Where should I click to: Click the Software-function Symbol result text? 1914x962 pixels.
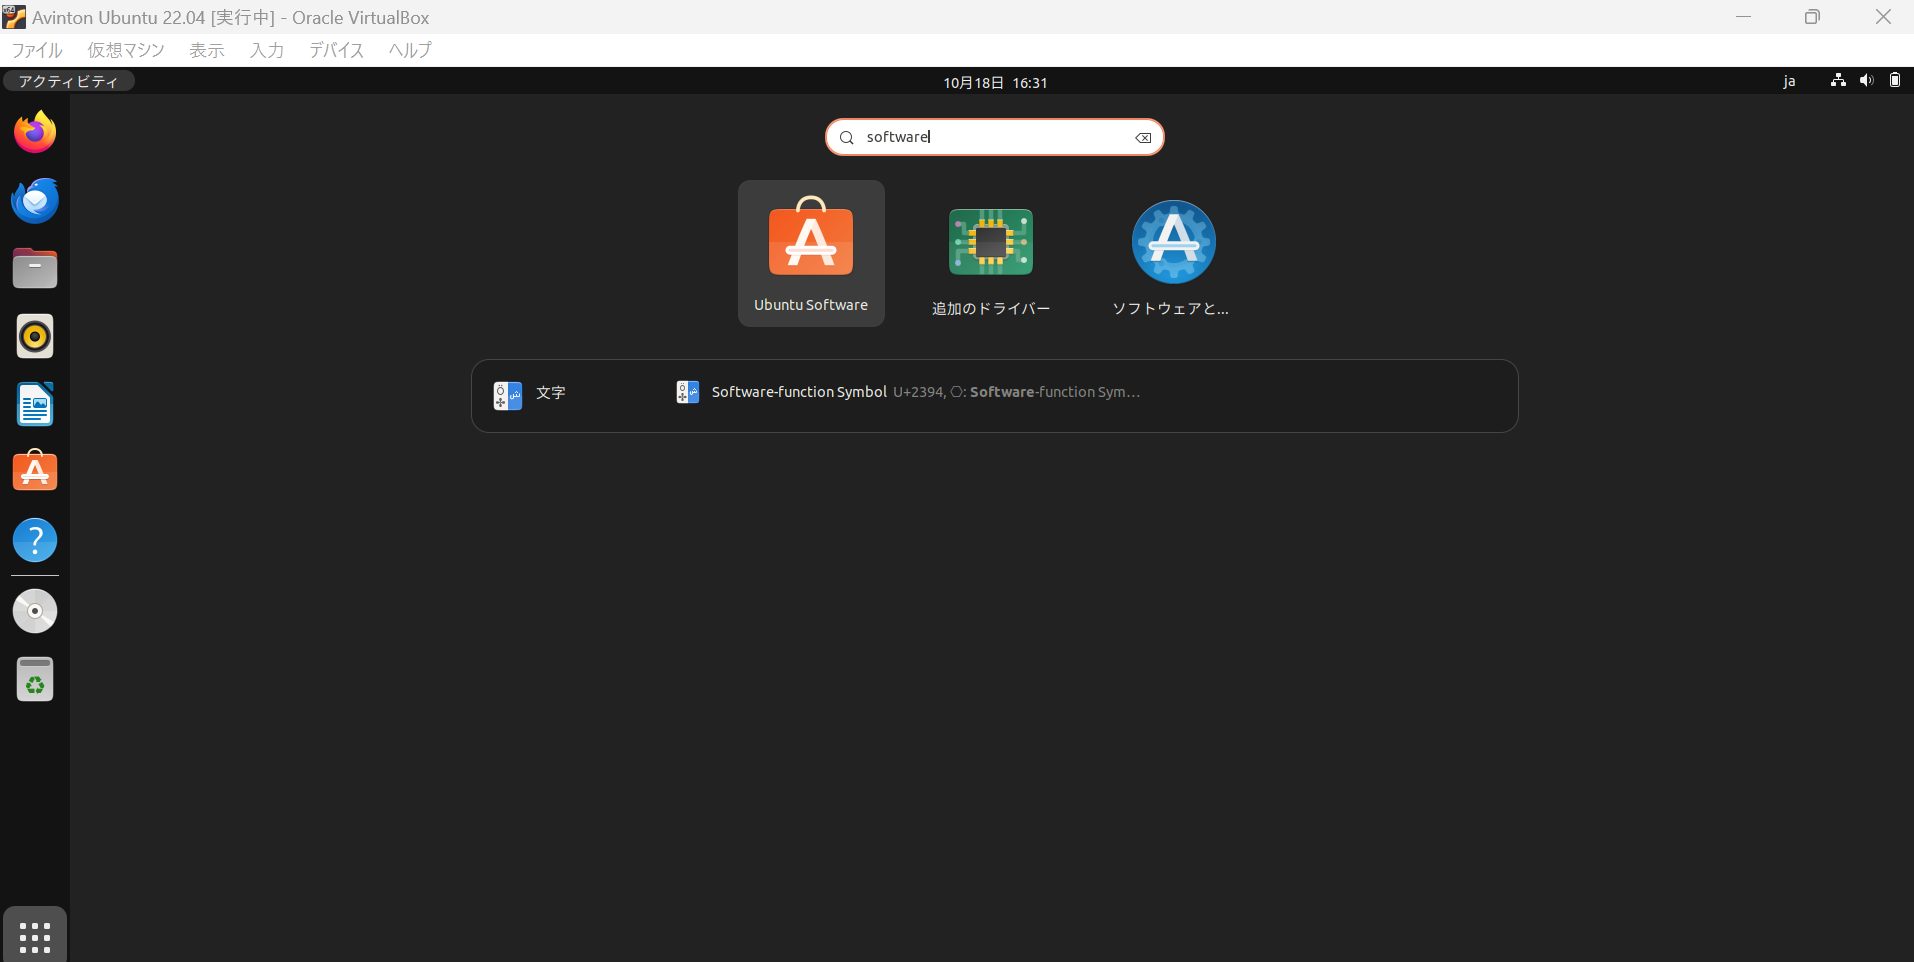(799, 392)
